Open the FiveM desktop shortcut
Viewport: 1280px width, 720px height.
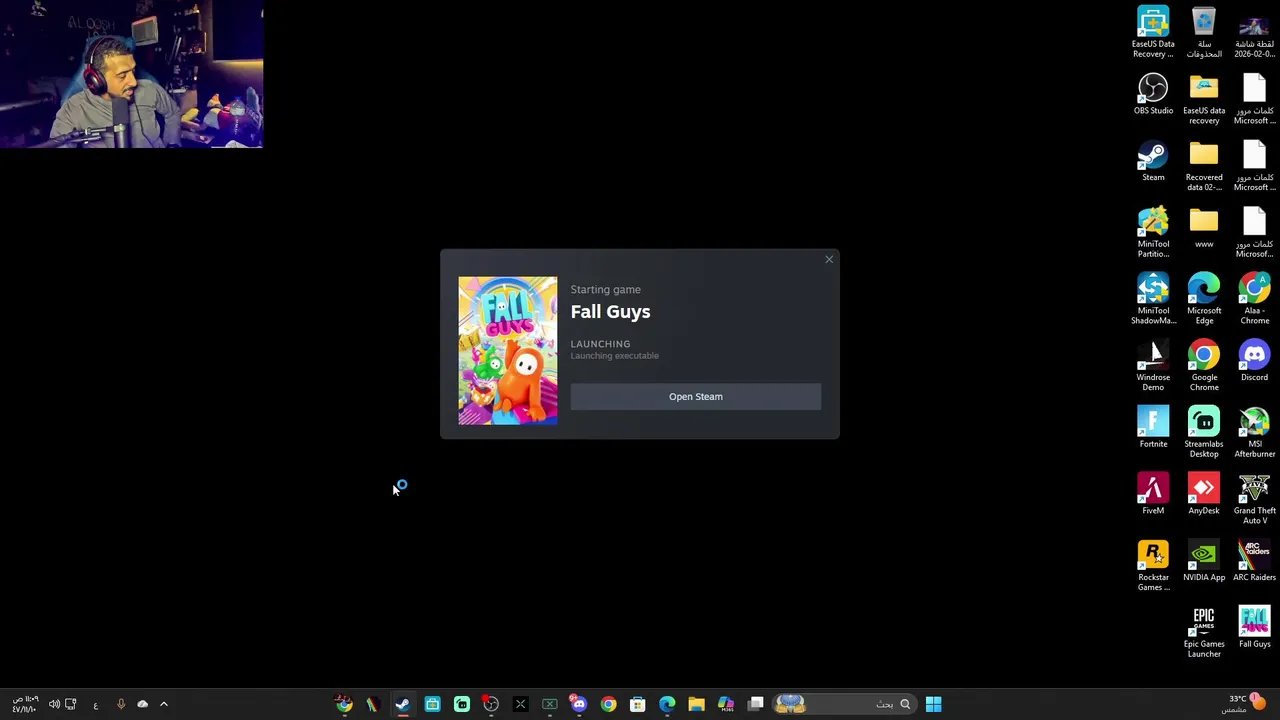[x=1153, y=494]
